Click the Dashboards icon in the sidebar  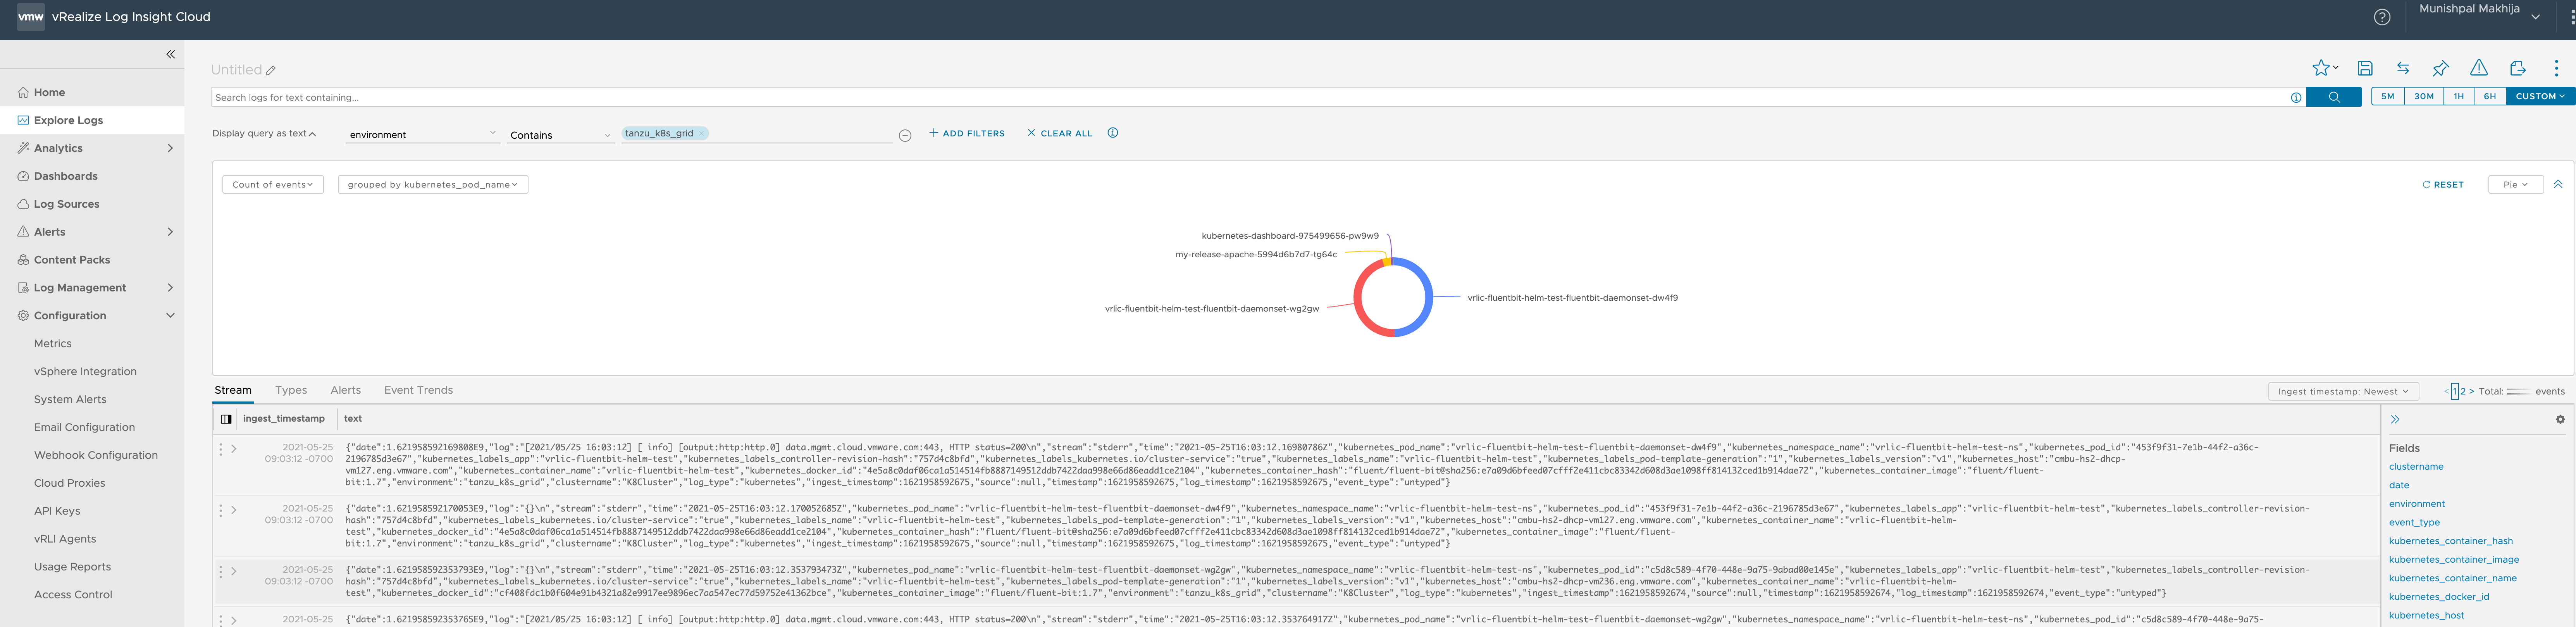(x=23, y=176)
